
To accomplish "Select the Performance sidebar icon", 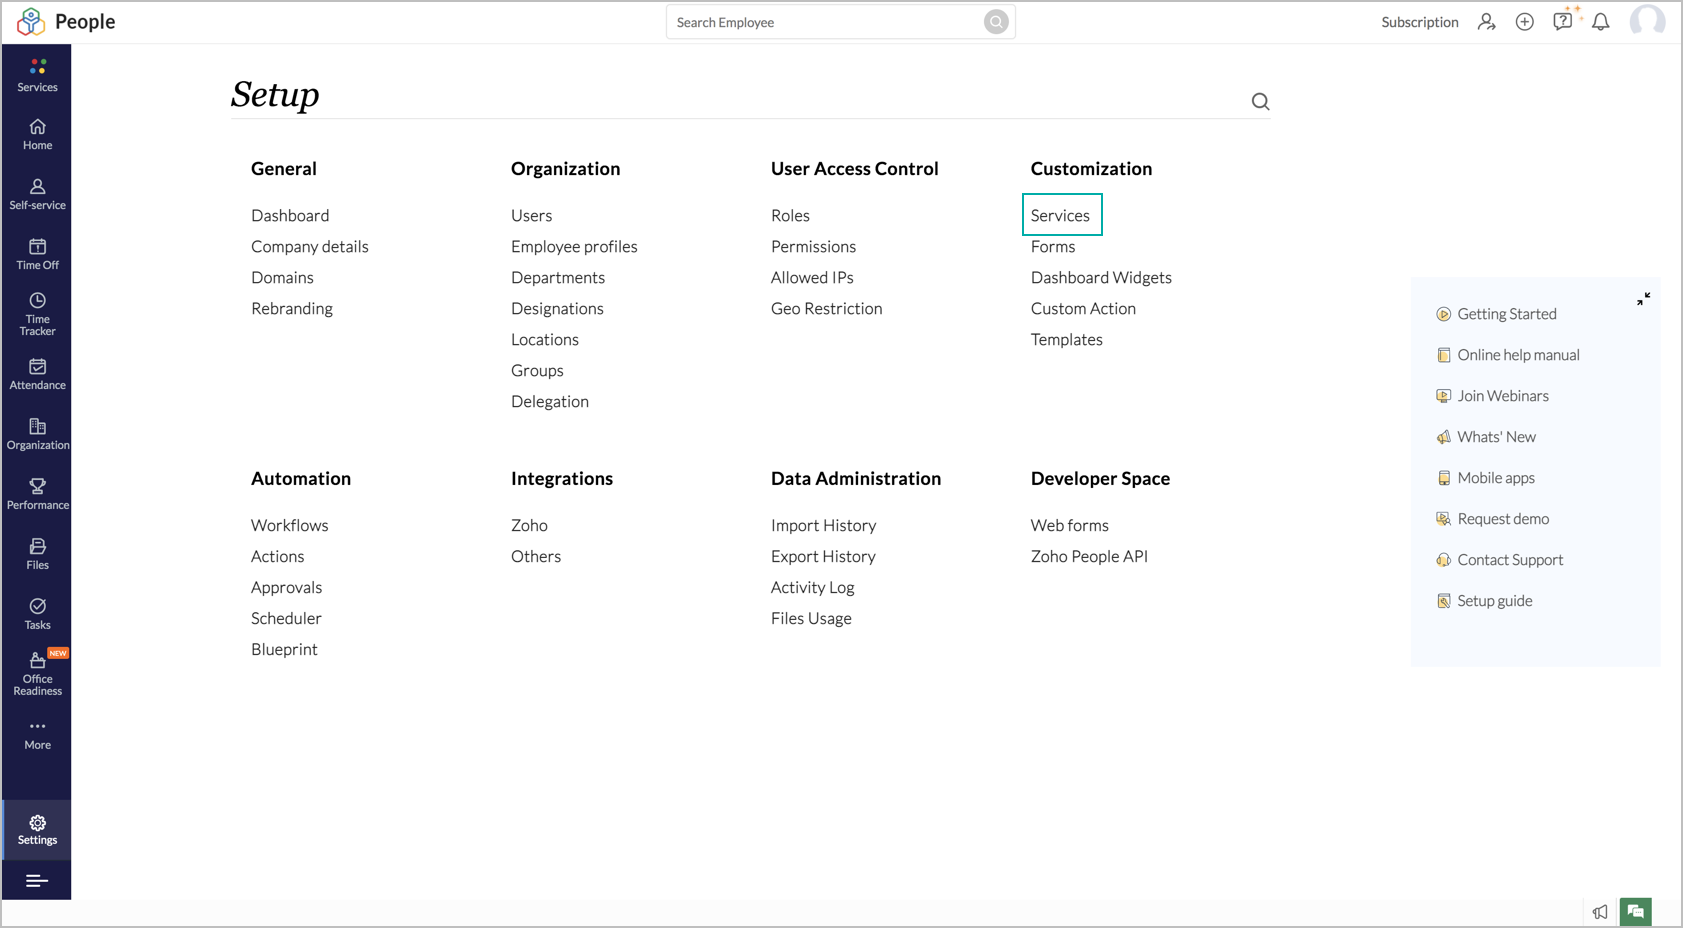I will click(37, 492).
